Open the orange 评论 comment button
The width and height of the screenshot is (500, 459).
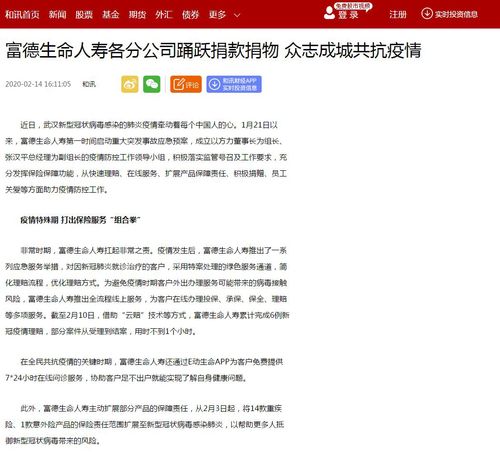tap(186, 84)
